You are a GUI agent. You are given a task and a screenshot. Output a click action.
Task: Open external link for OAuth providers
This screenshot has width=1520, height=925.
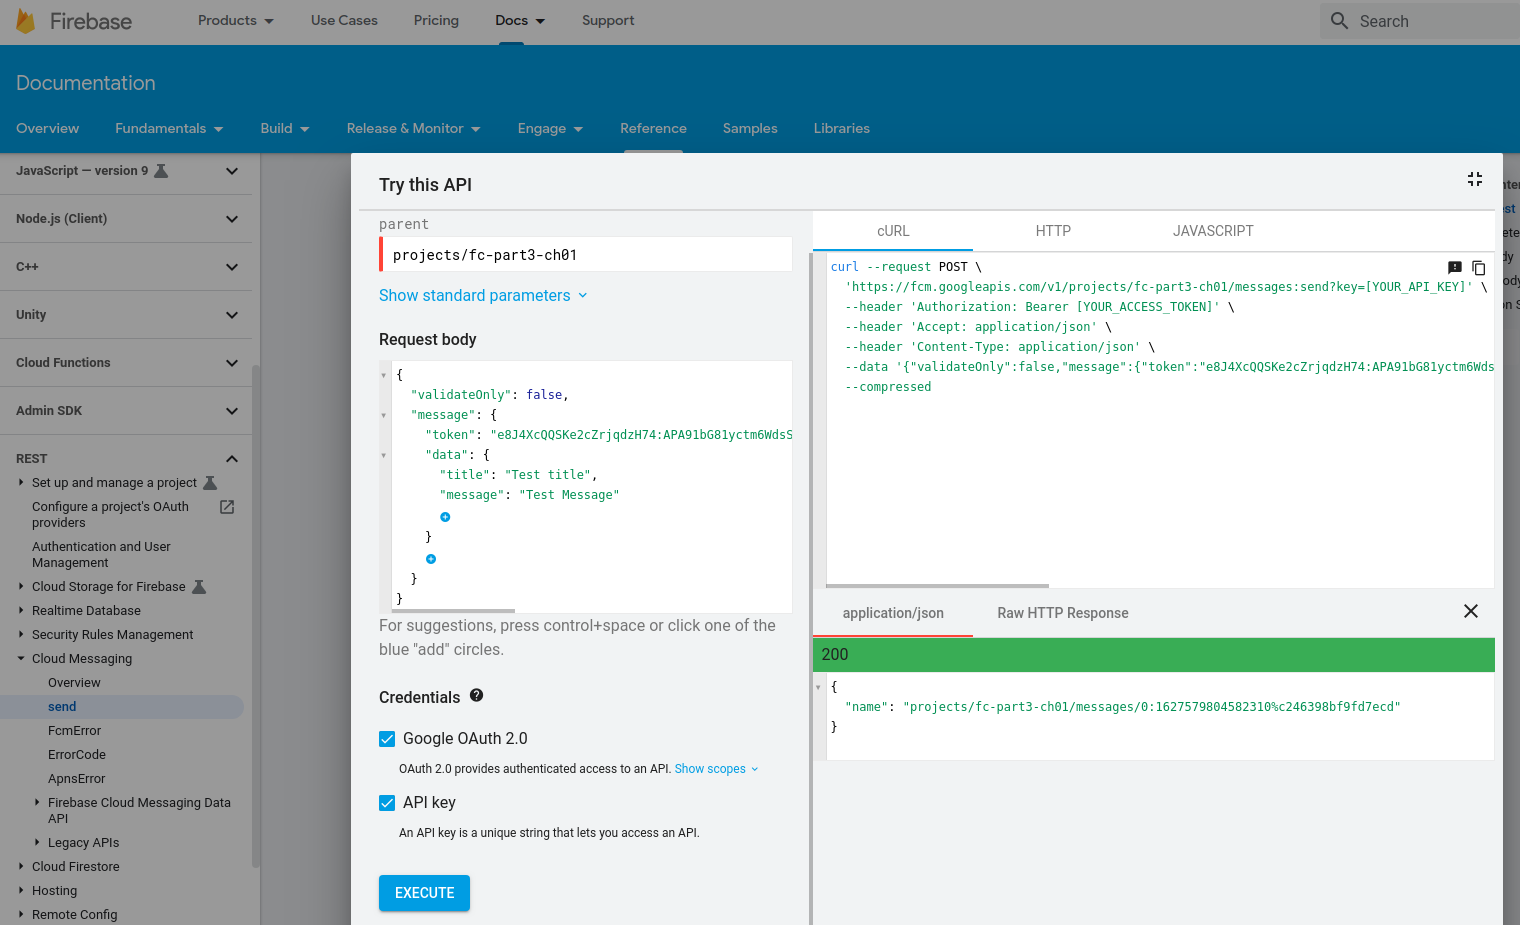tap(227, 507)
